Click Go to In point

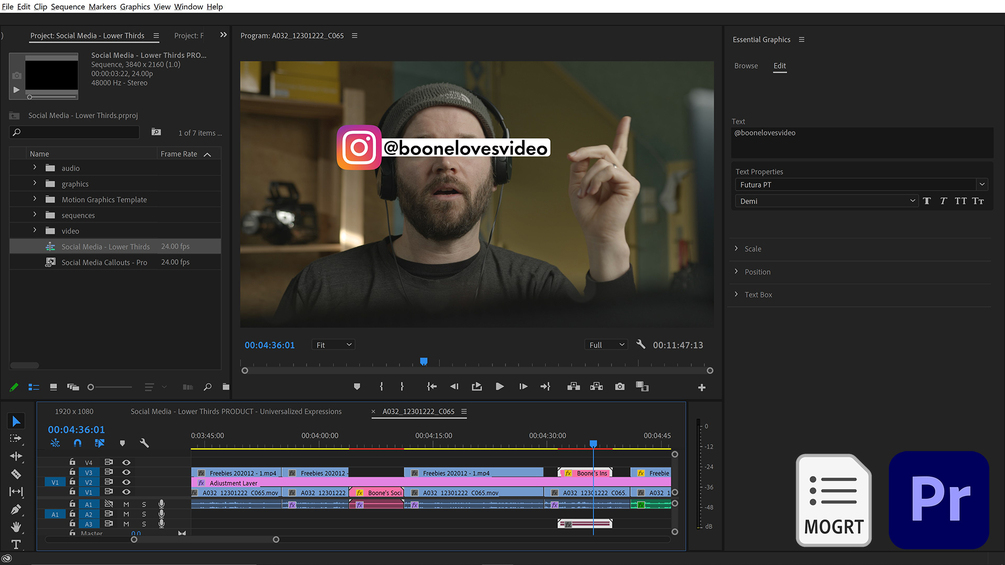click(x=432, y=386)
